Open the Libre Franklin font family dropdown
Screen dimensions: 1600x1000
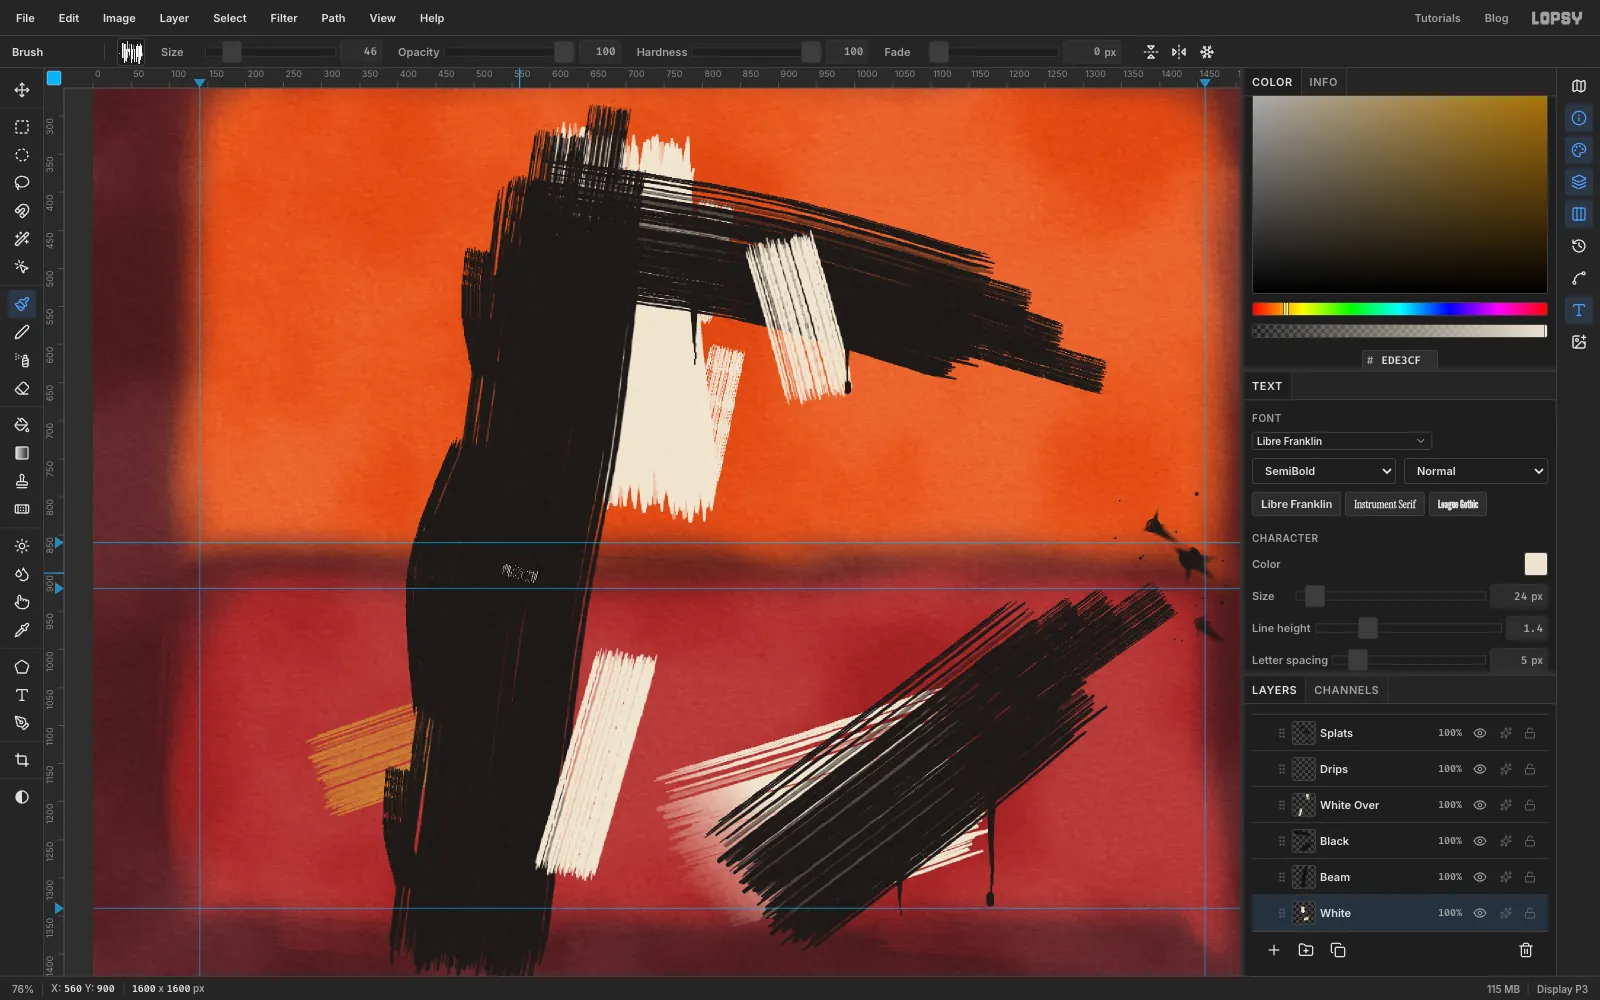pos(1341,441)
